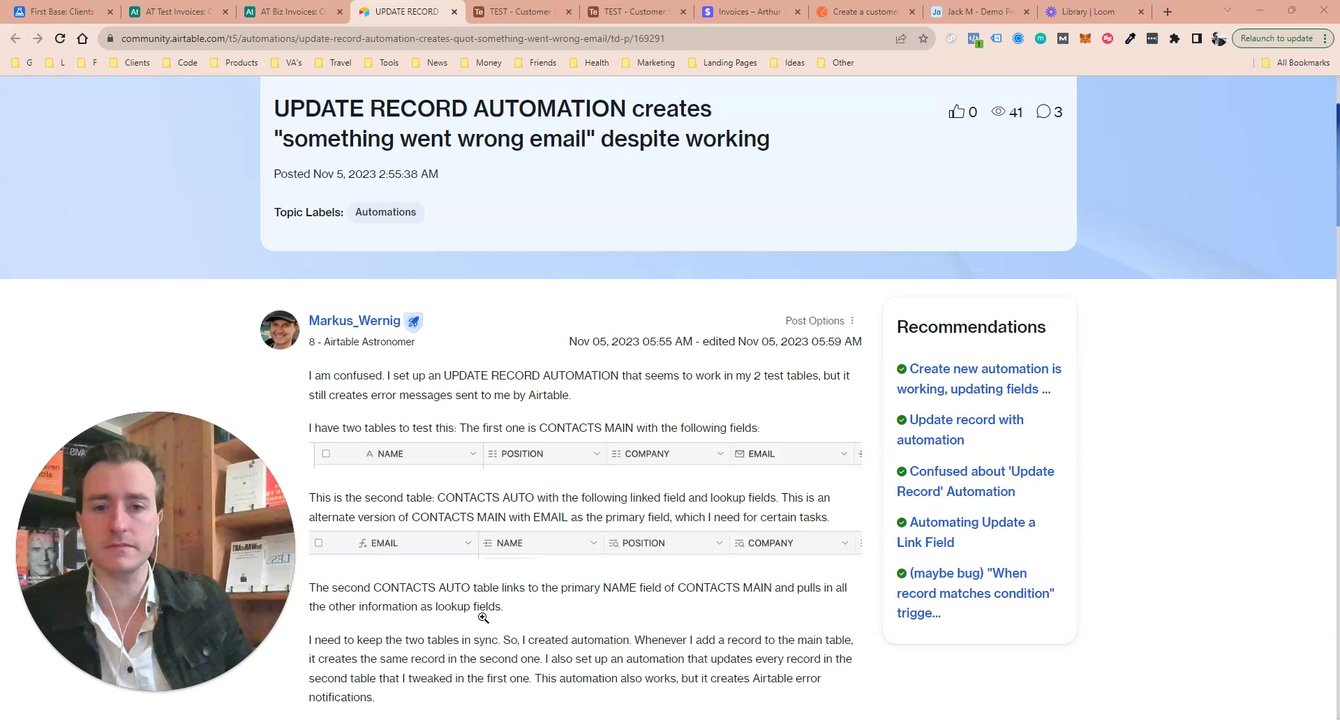Viewport: 1340px width, 720px height.
Task: Click Markus_Wernig's profile avatar
Action: coord(280,330)
